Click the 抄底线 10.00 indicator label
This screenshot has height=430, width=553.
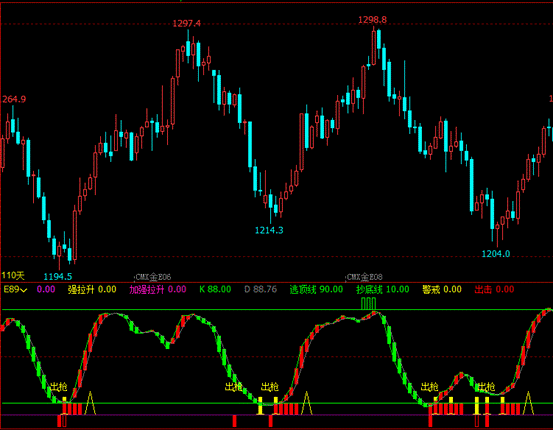pos(383,290)
